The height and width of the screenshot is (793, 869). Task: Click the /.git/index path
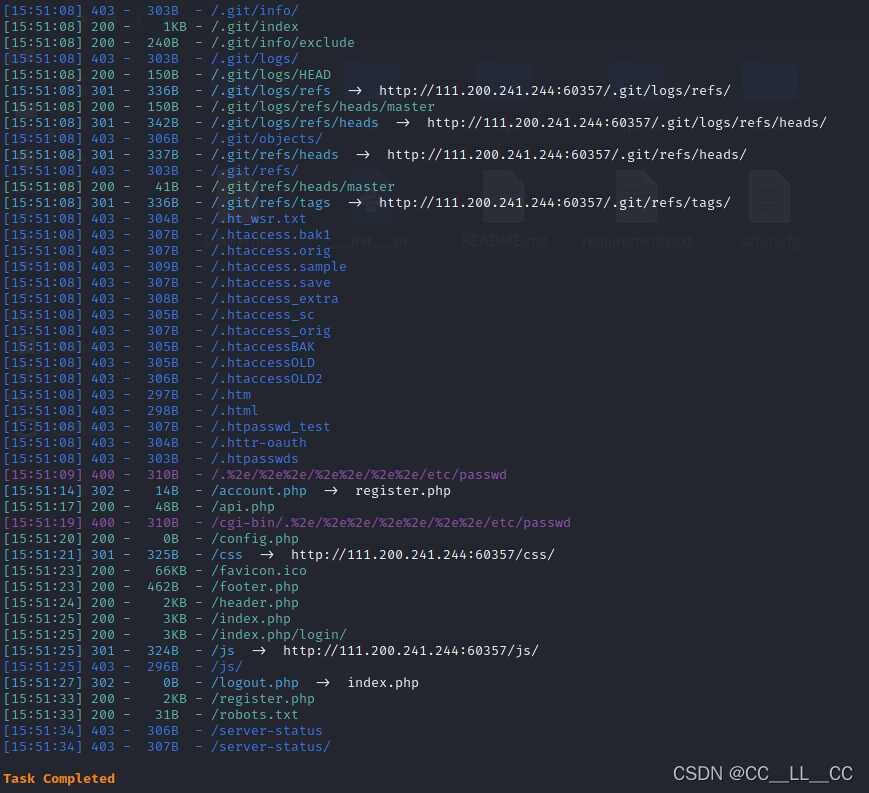click(x=255, y=27)
